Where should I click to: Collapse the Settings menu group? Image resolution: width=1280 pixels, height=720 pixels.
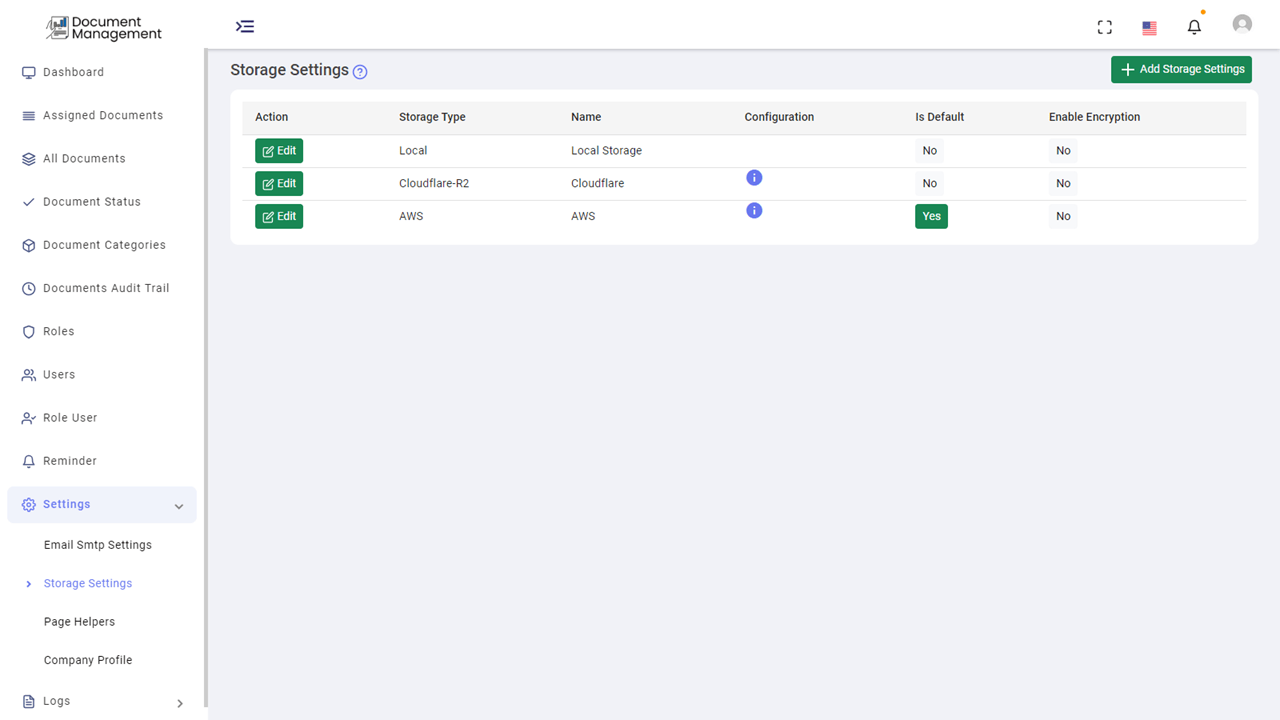[x=66, y=504]
